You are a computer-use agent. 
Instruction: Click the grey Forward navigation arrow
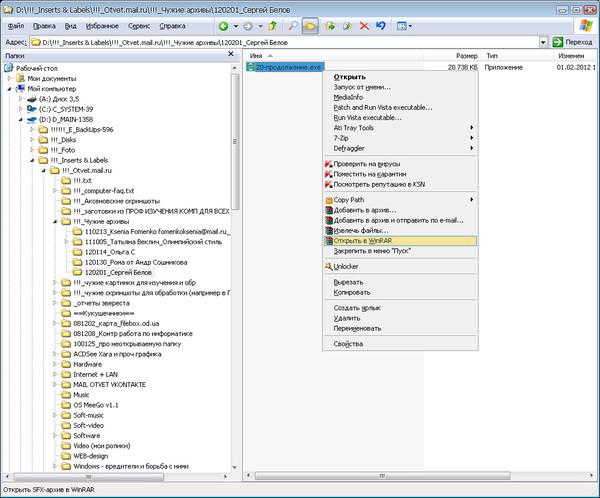click(248, 26)
